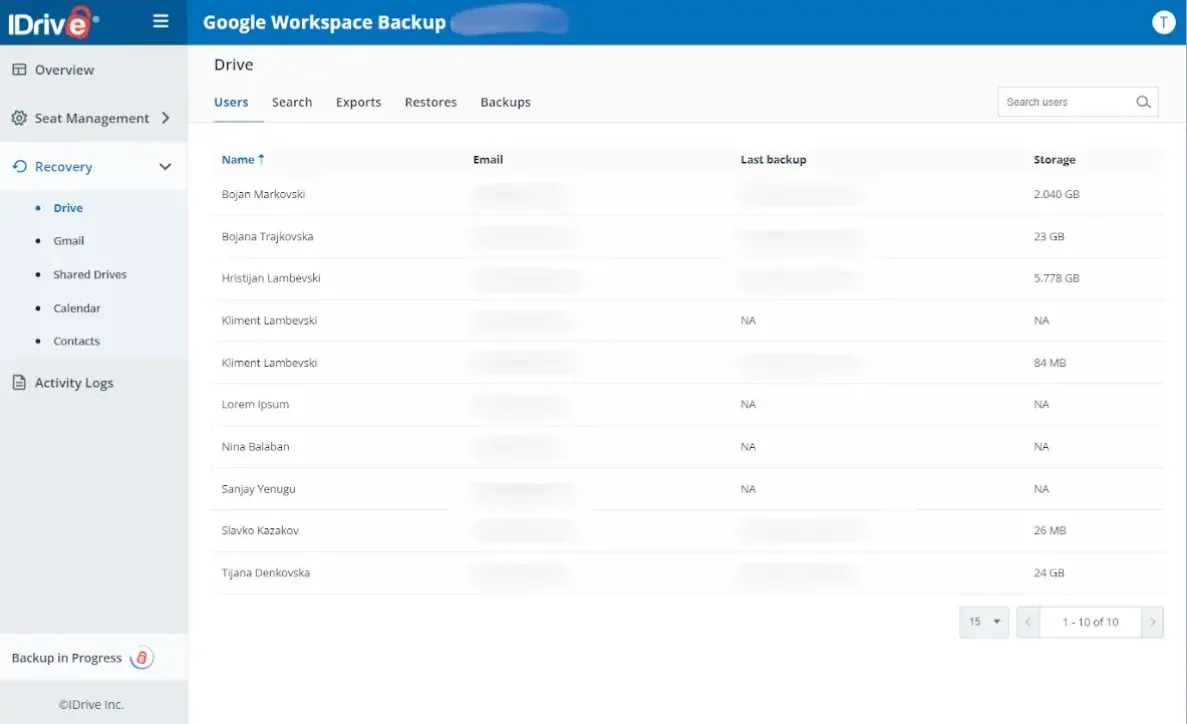Image resolution: width=1187 pixels, height=724 pixels.
Task: Click the 23 GB storage value
Action: pos(1048,236)
